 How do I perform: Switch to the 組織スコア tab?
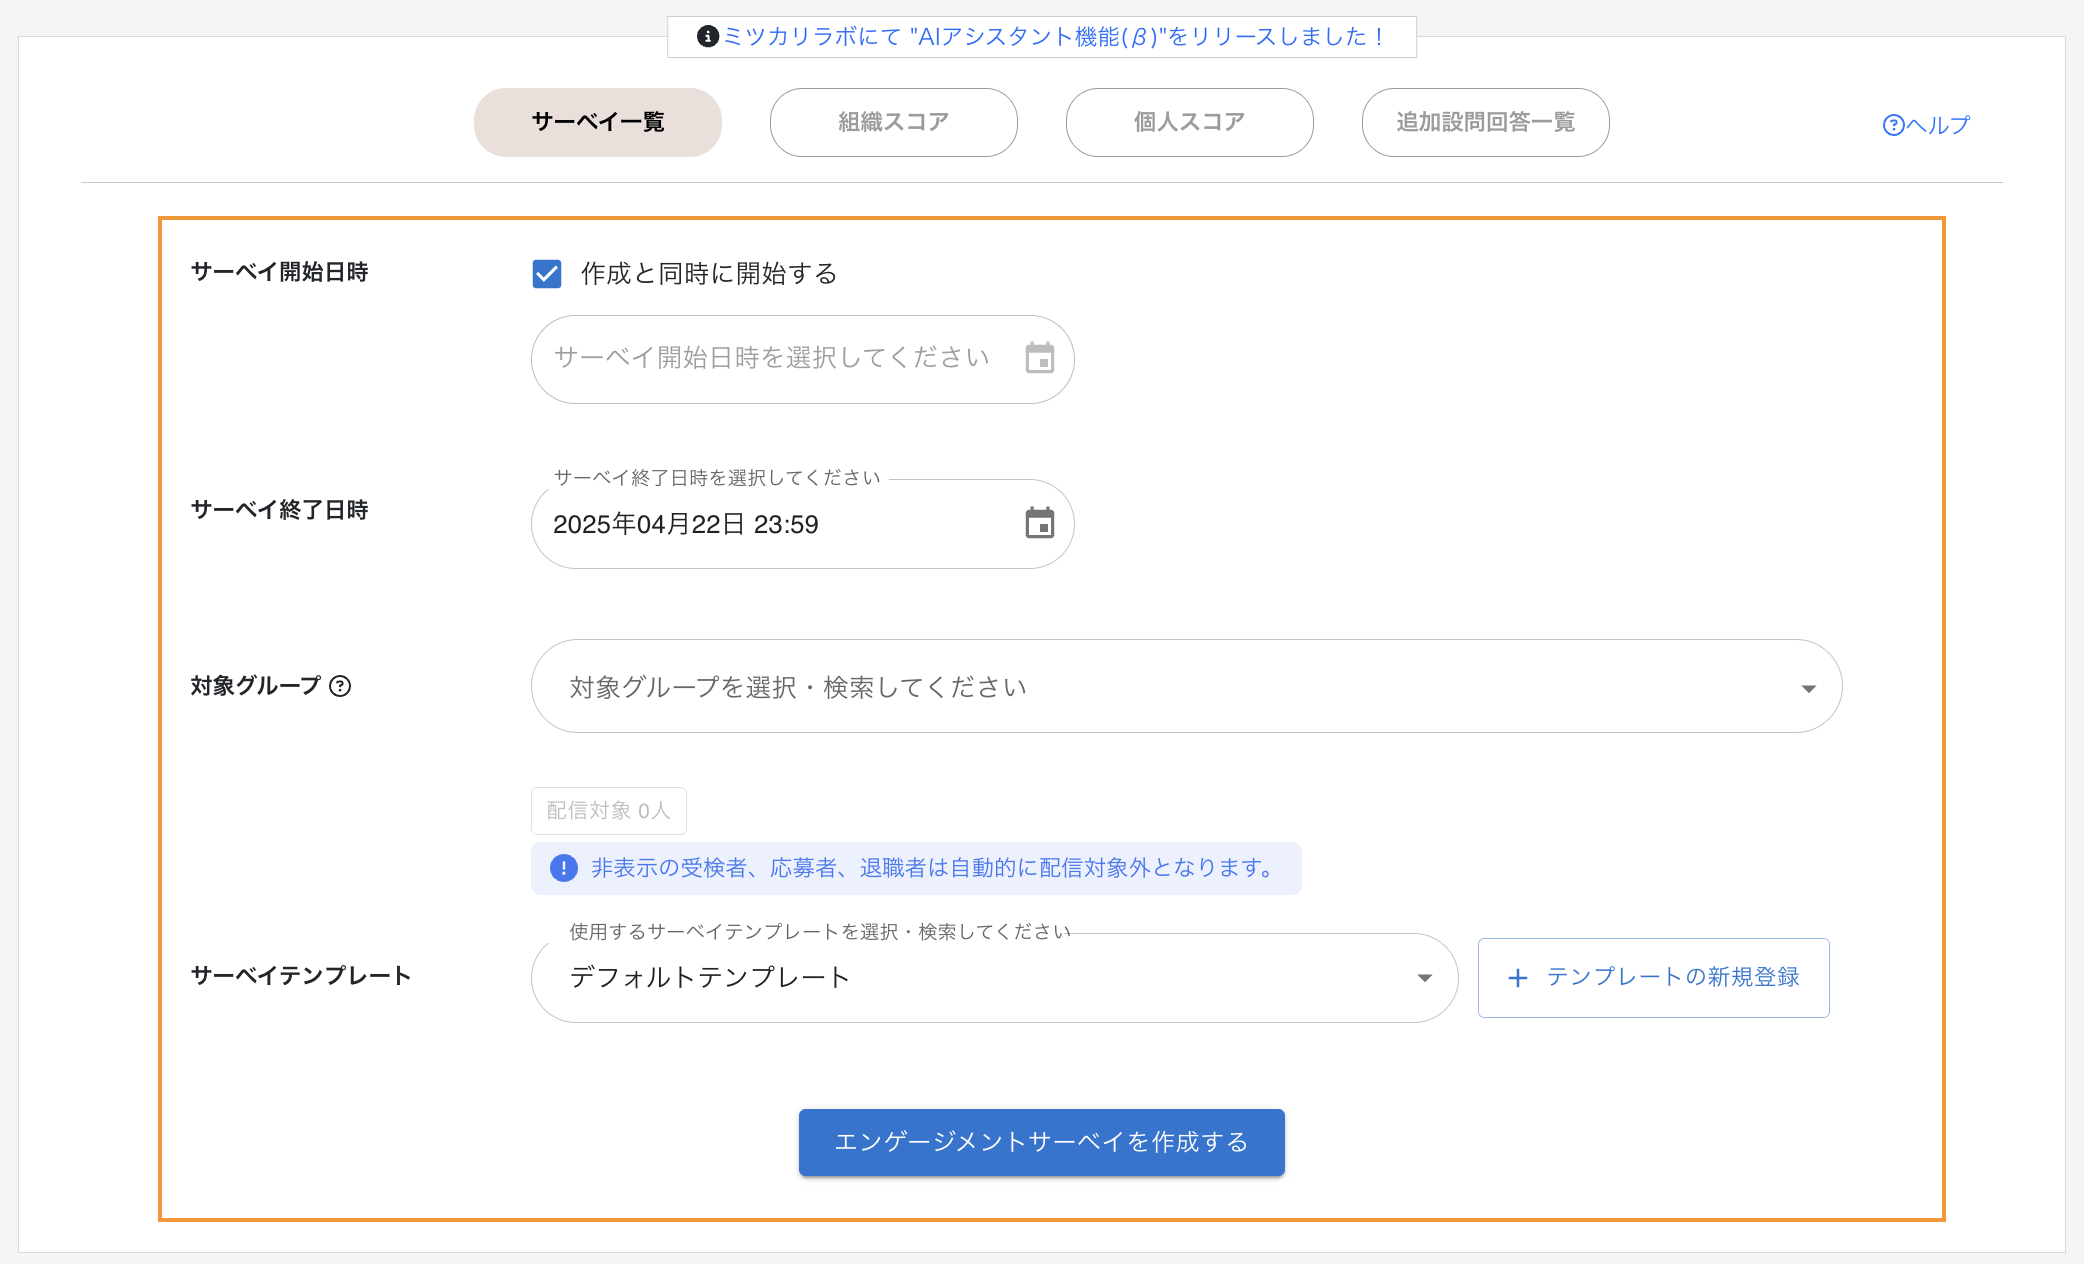click(x=893, y=122)
